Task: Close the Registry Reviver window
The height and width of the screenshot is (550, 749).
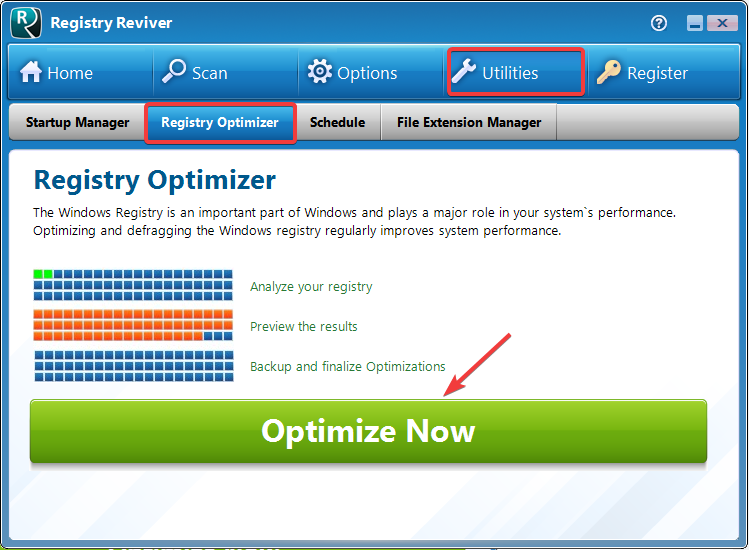Action: (722, 23)
